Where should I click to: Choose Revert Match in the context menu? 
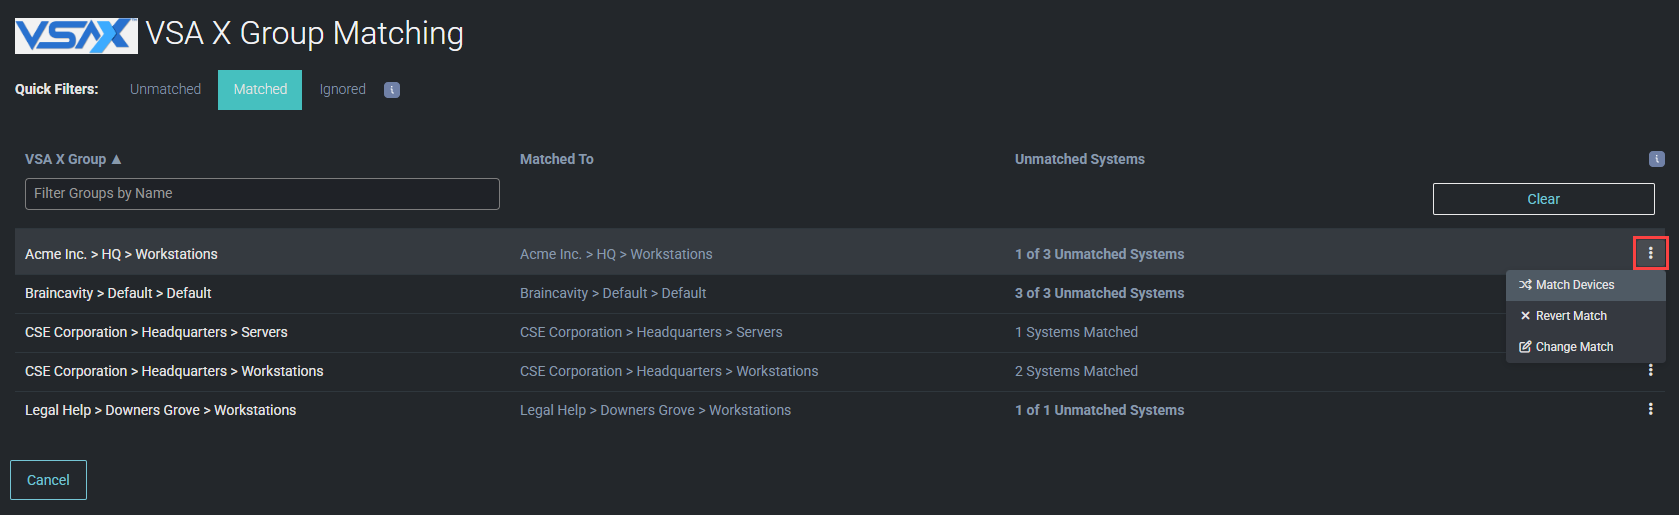(x=1570, y=316)
